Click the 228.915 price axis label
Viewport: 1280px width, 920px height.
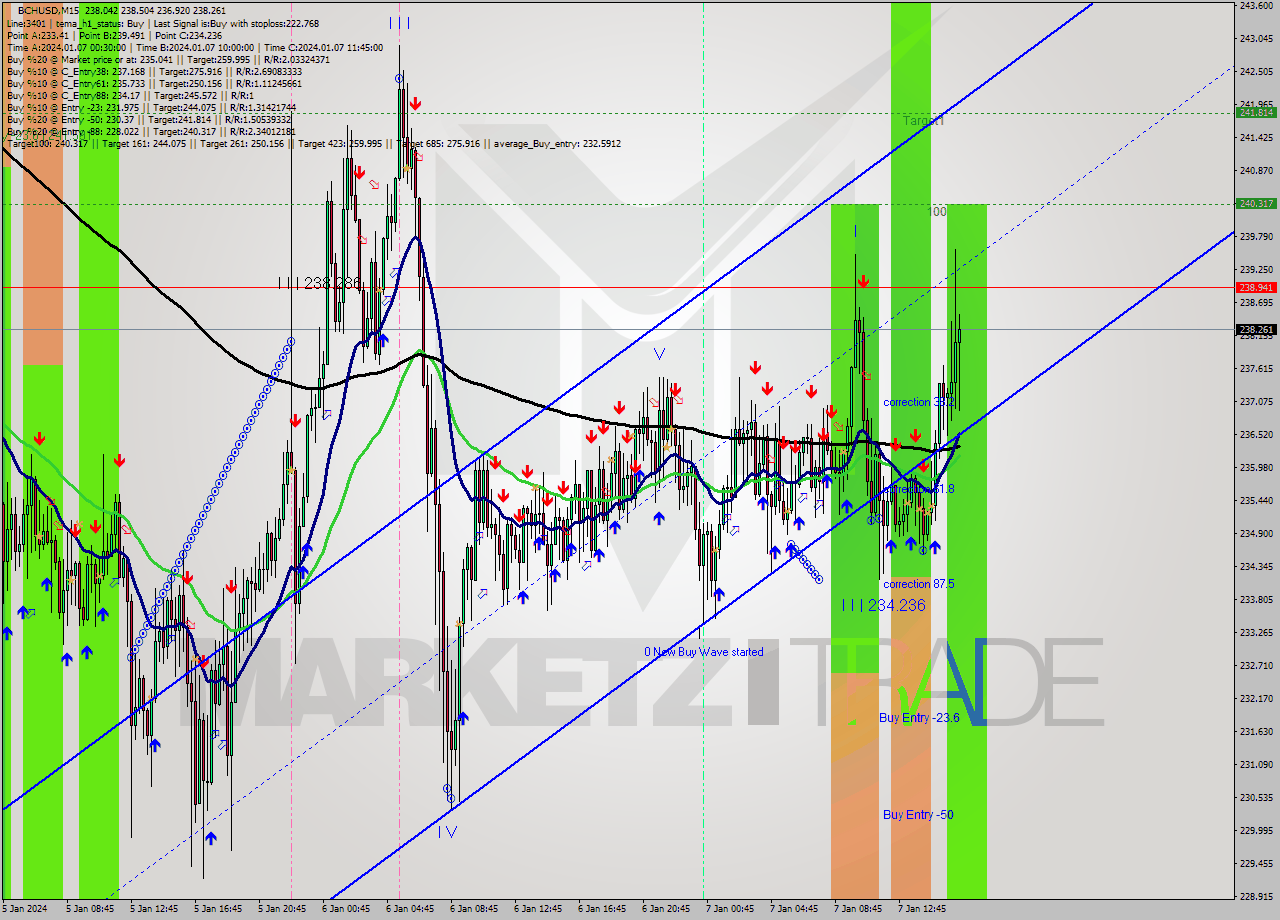tap(1256, 897)
